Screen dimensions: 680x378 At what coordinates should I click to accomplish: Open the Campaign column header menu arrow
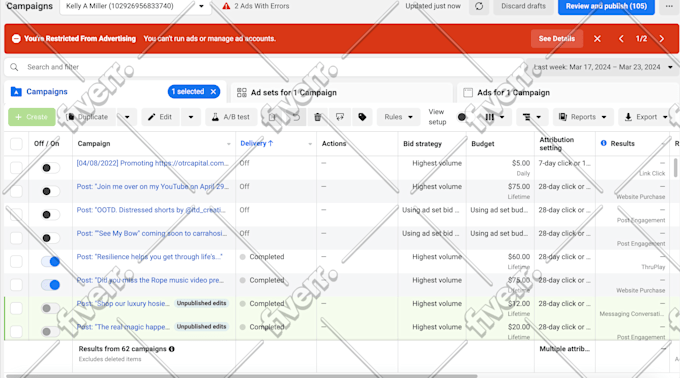pyautogui.click(x=229, y=144)
